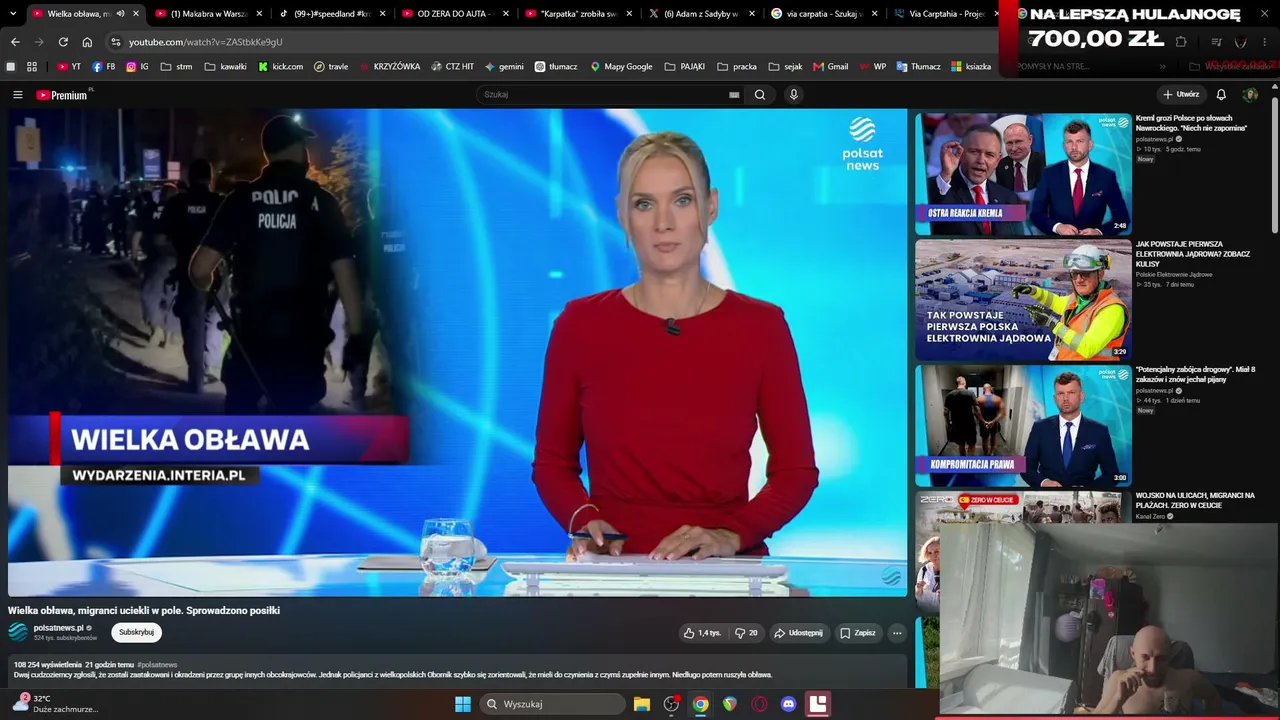The height and width of the screenshot is (720, 1280).
Task: Open the Kompromitacja prawa video thumbnail
Action: 1023,426
